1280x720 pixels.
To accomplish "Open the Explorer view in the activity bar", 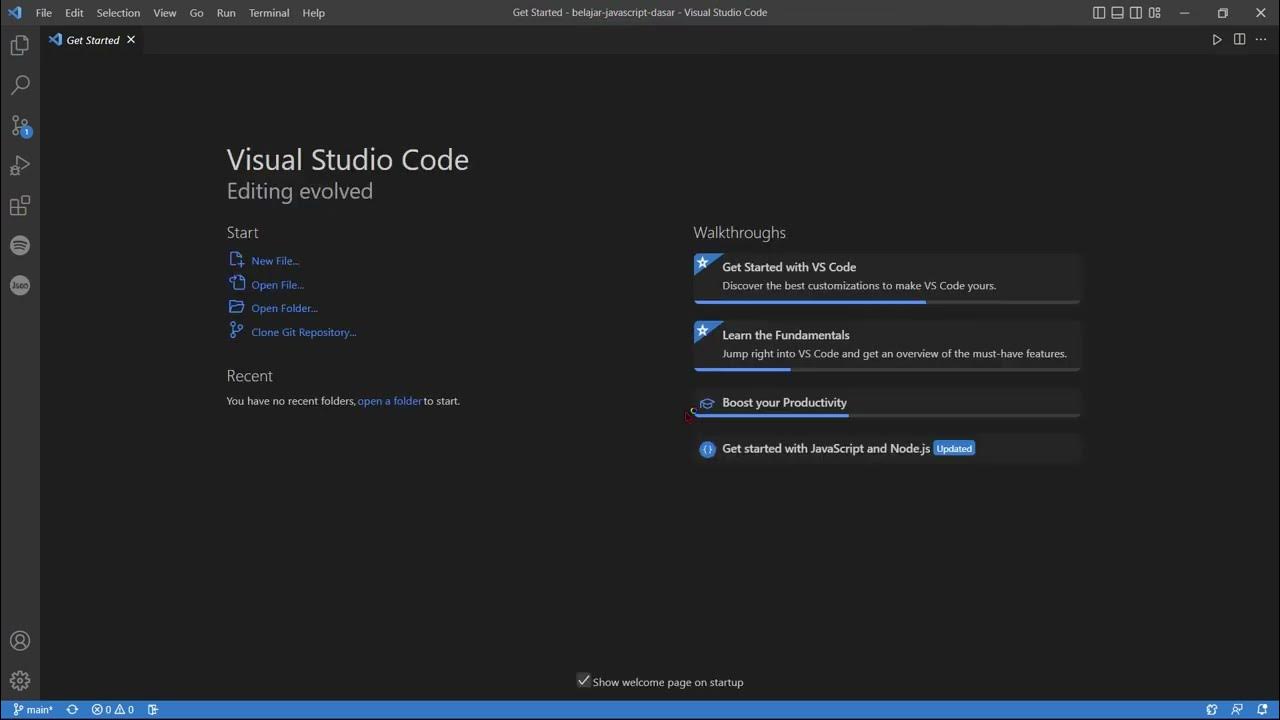I will [20, 46].
